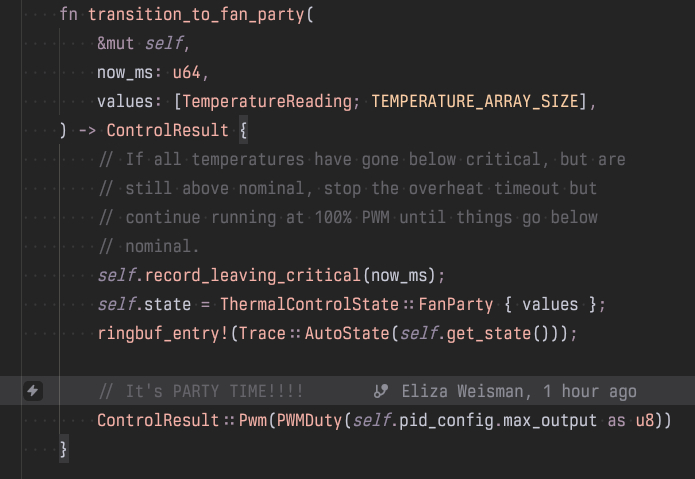The image size is (695, 479).
Task: Place cursor on the now_ms parameter name
Action: coord(122,72)
